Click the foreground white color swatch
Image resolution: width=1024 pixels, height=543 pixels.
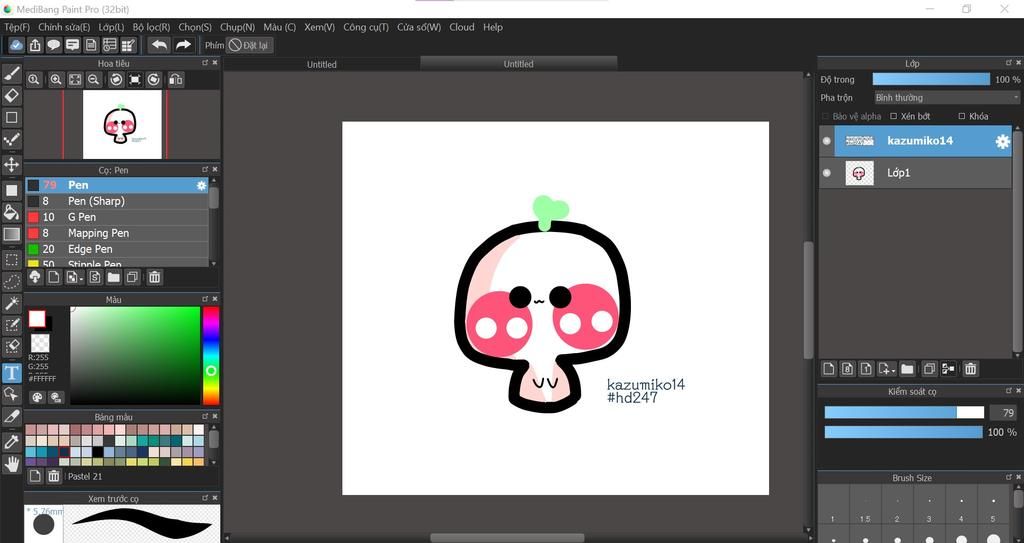click(37, 319)
